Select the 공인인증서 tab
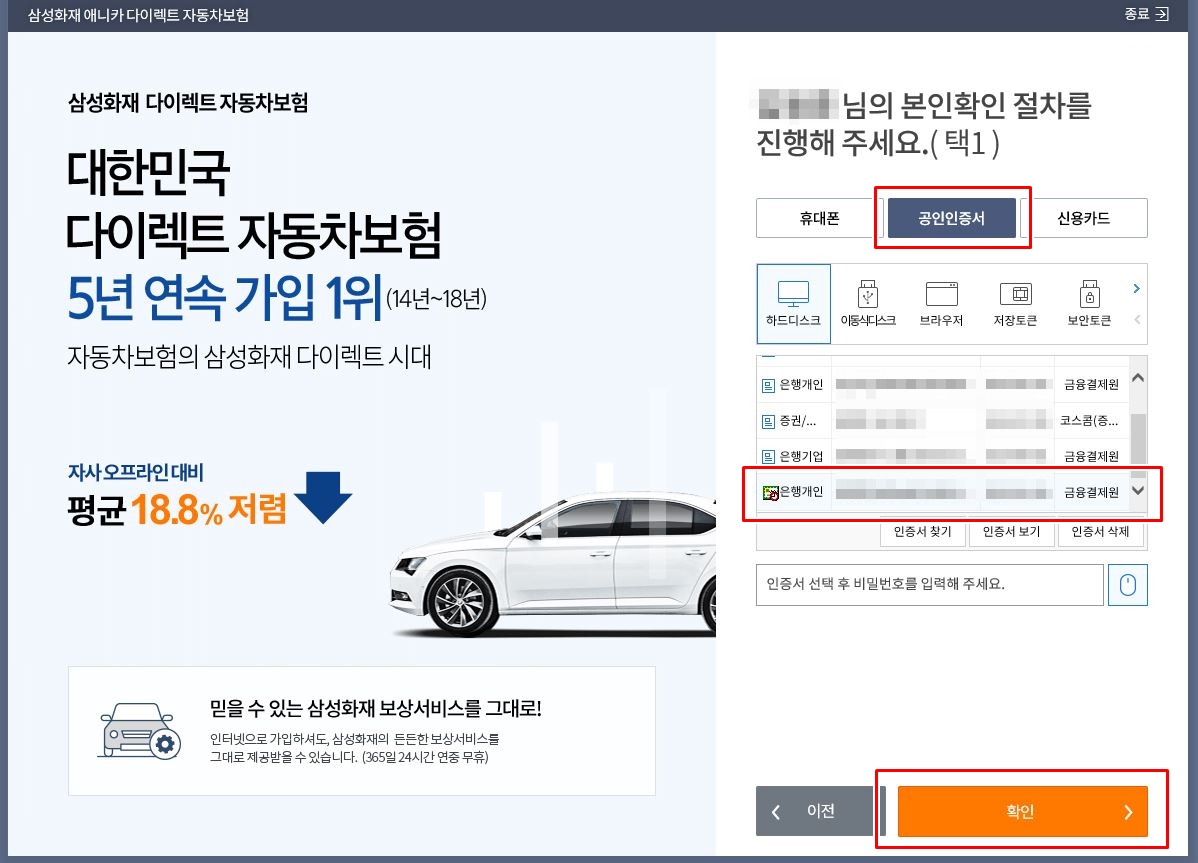 (x=951, y=218)
